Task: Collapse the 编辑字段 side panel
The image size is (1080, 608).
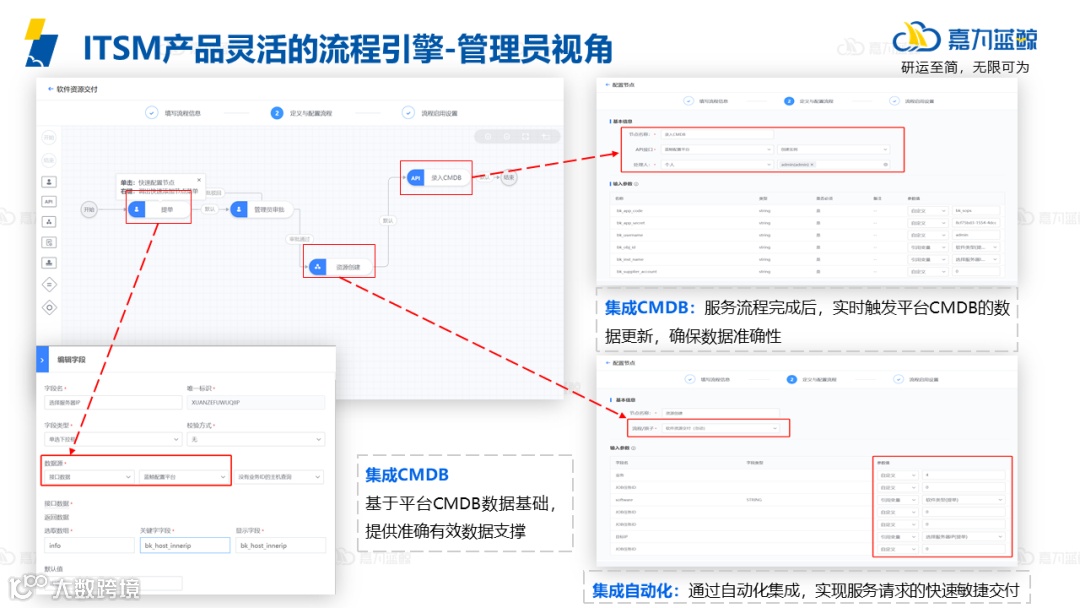Action: 42,359
